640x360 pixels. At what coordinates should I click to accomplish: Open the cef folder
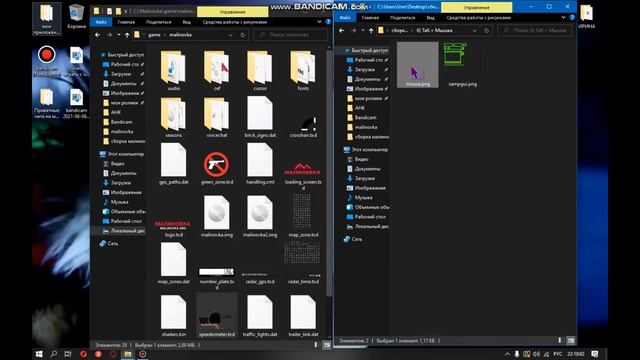217,70
